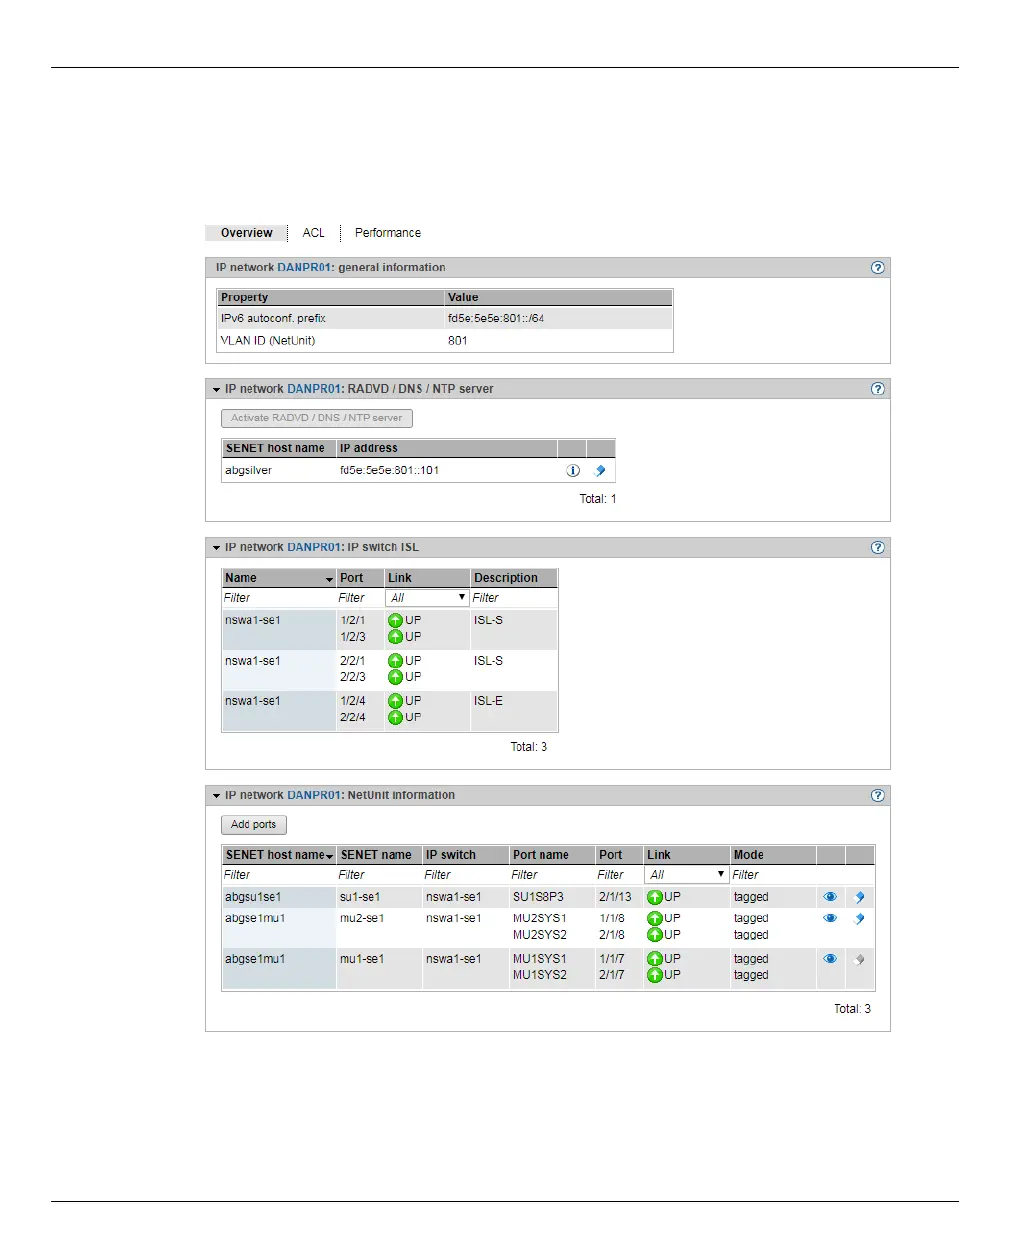Click IP switch filter field
1010x1258 pixels.
(466, 875)
